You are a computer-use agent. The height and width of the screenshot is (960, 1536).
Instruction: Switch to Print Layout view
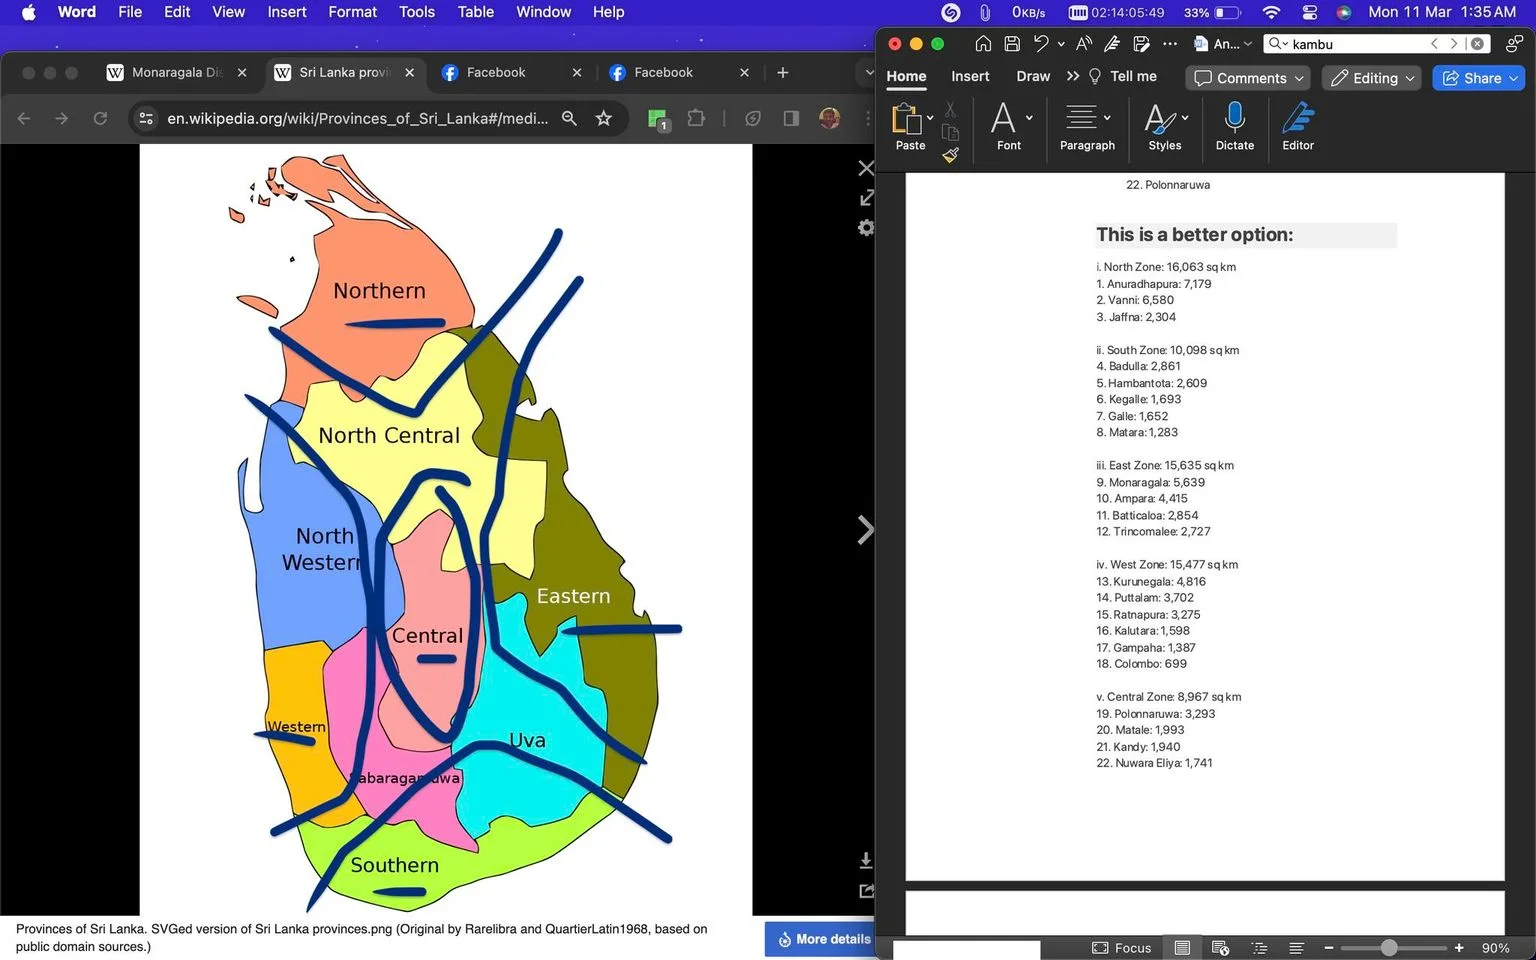[x=1182, y=948]
